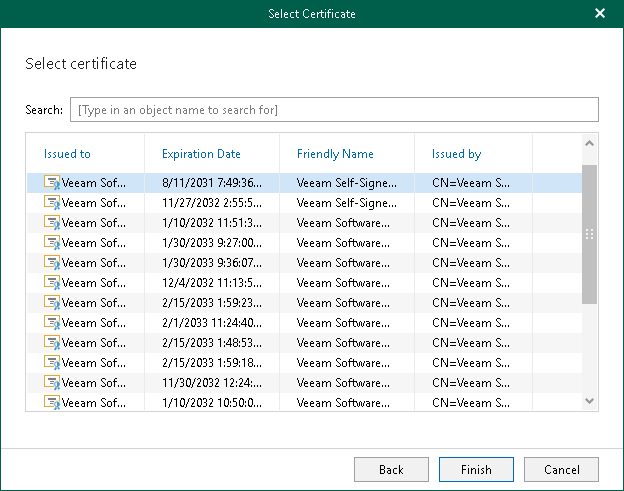Close the Select Certificate dialog
This screenshot has width=624, height=491.
600,14
